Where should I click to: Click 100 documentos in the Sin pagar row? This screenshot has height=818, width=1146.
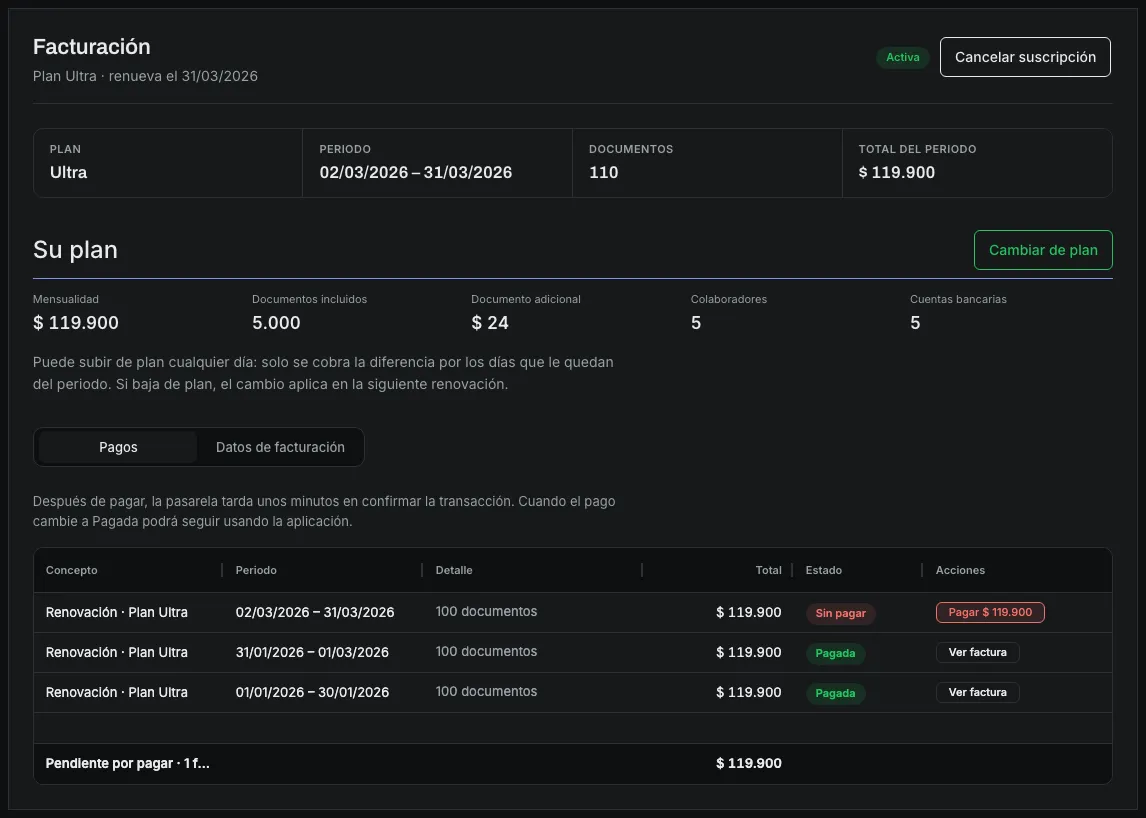[486, 612]
